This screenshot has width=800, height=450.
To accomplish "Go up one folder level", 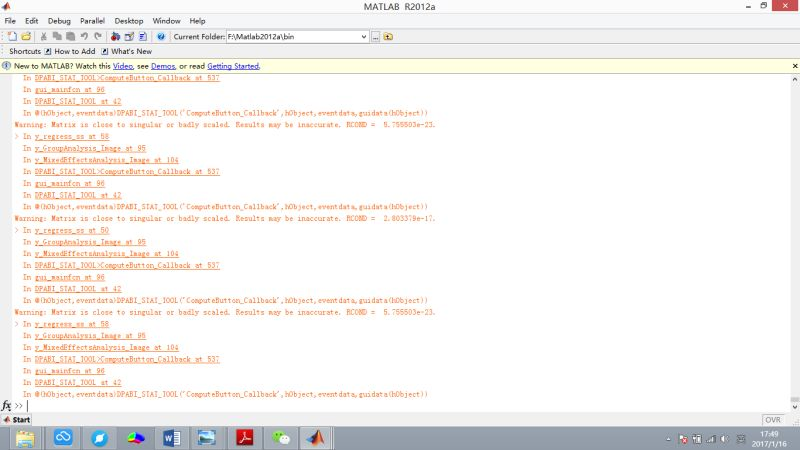I will pos(388,36).
